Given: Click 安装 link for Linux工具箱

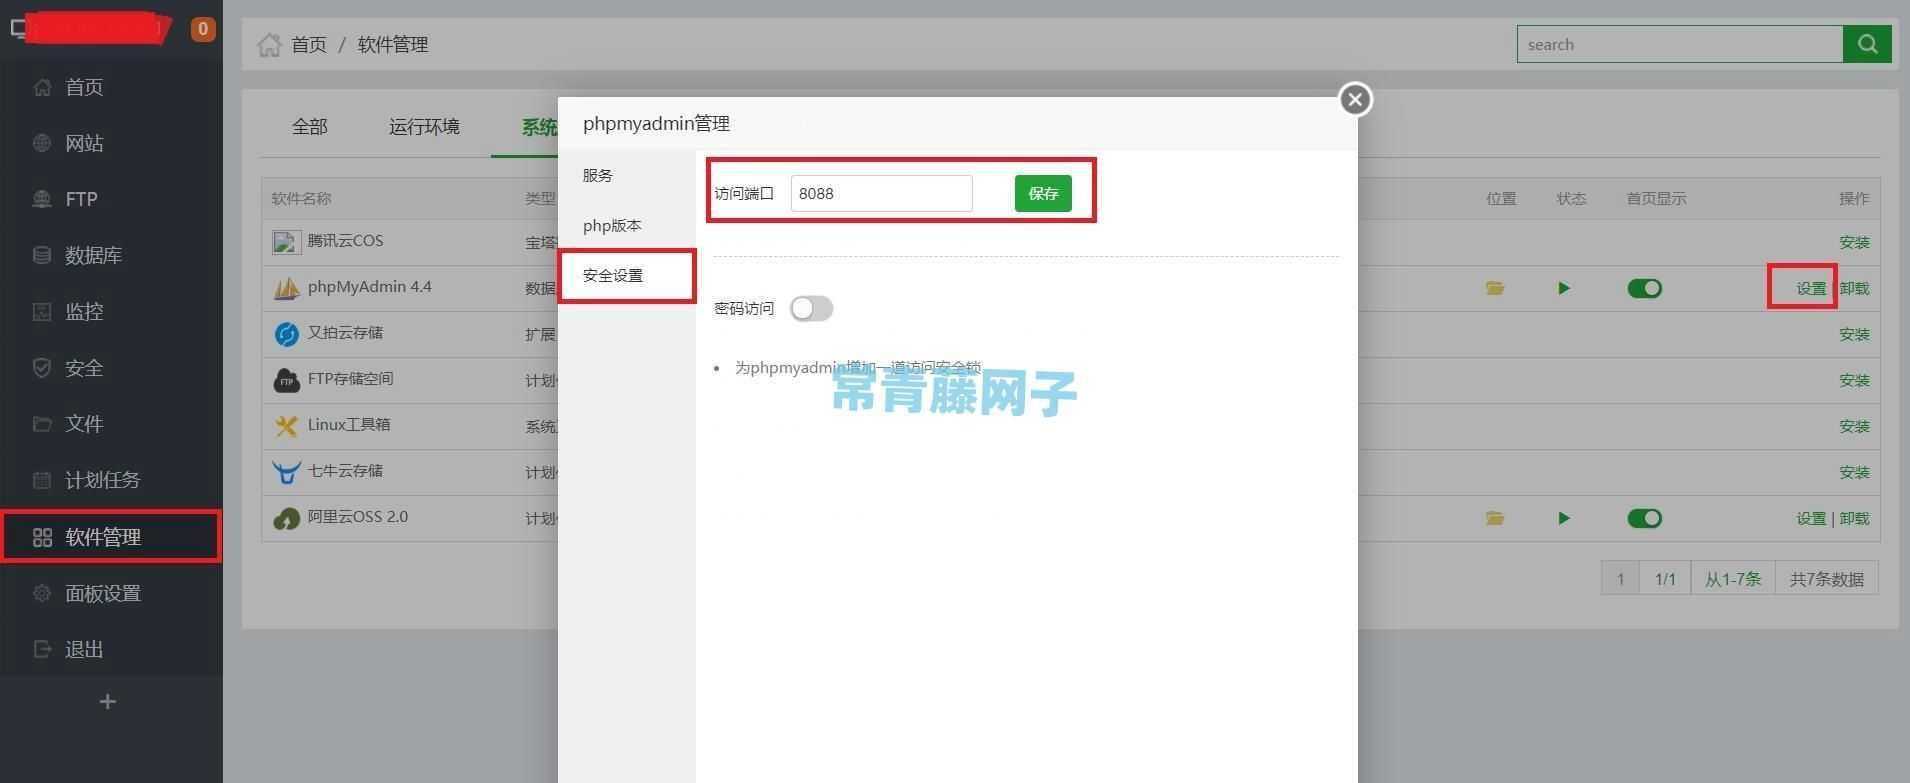Looking at the screenshot, I should 1854,426.
